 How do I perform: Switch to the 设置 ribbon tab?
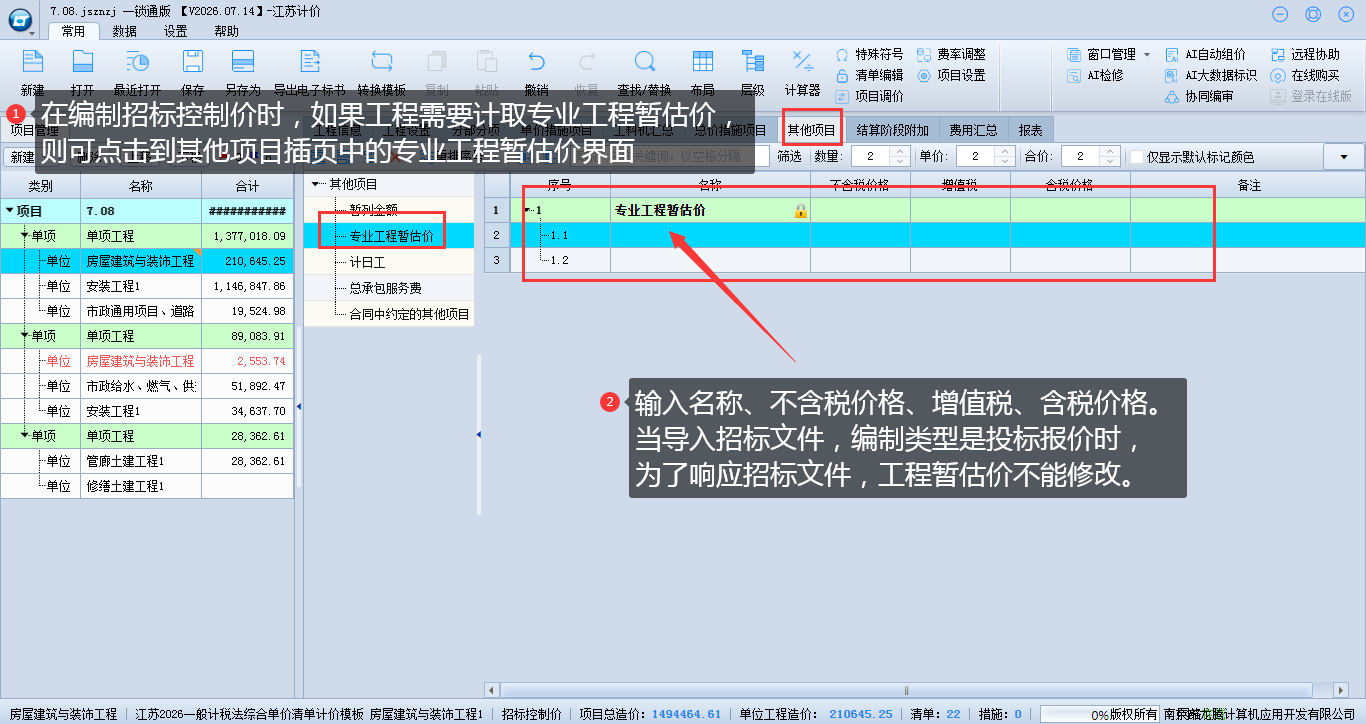click(x=175, y=31)
